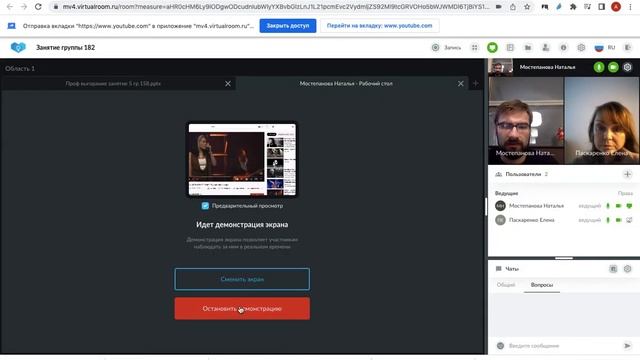
Task: Click the virtualroom address bar URL
Action: (276, 7)
